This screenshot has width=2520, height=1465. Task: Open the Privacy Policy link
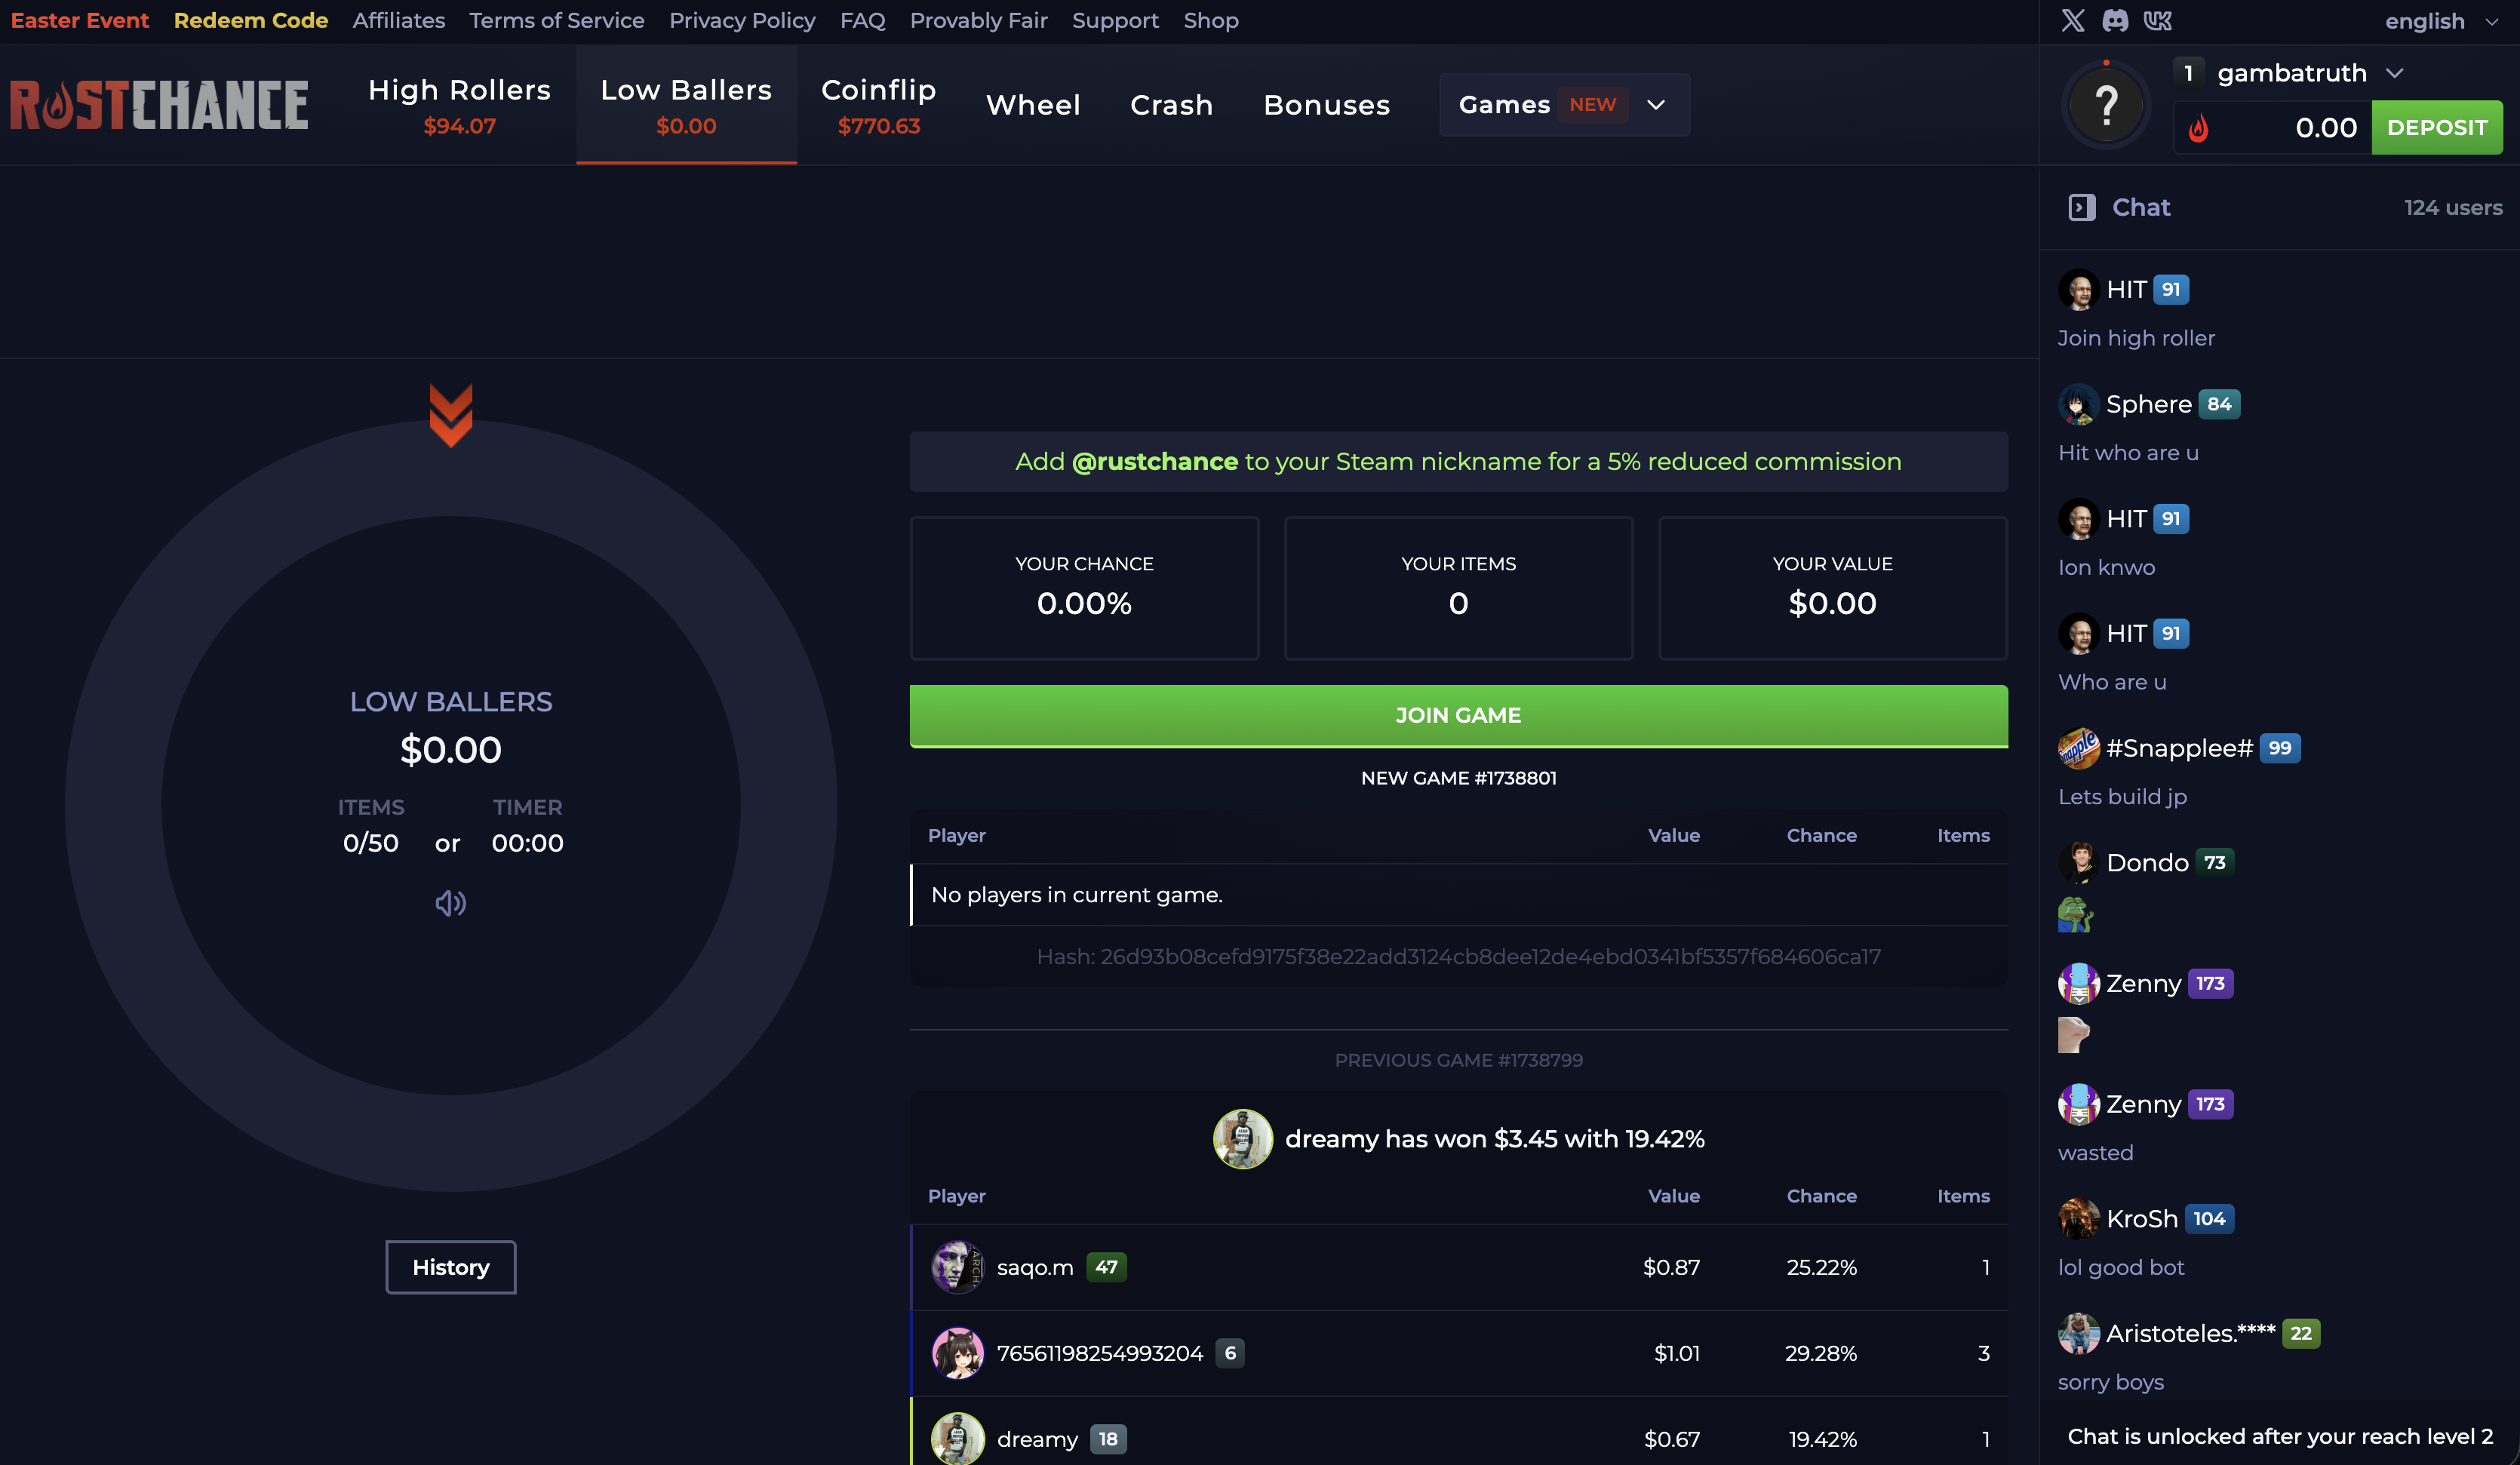742,20
